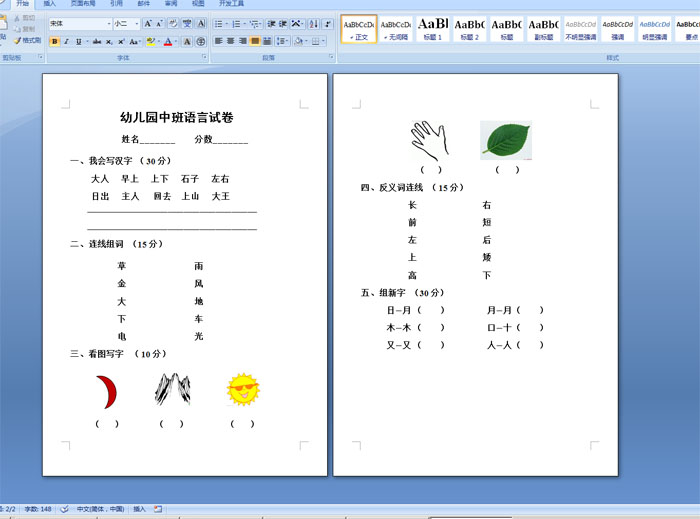
Task: Open the font size dropdown
Action: tap(137, 24)
